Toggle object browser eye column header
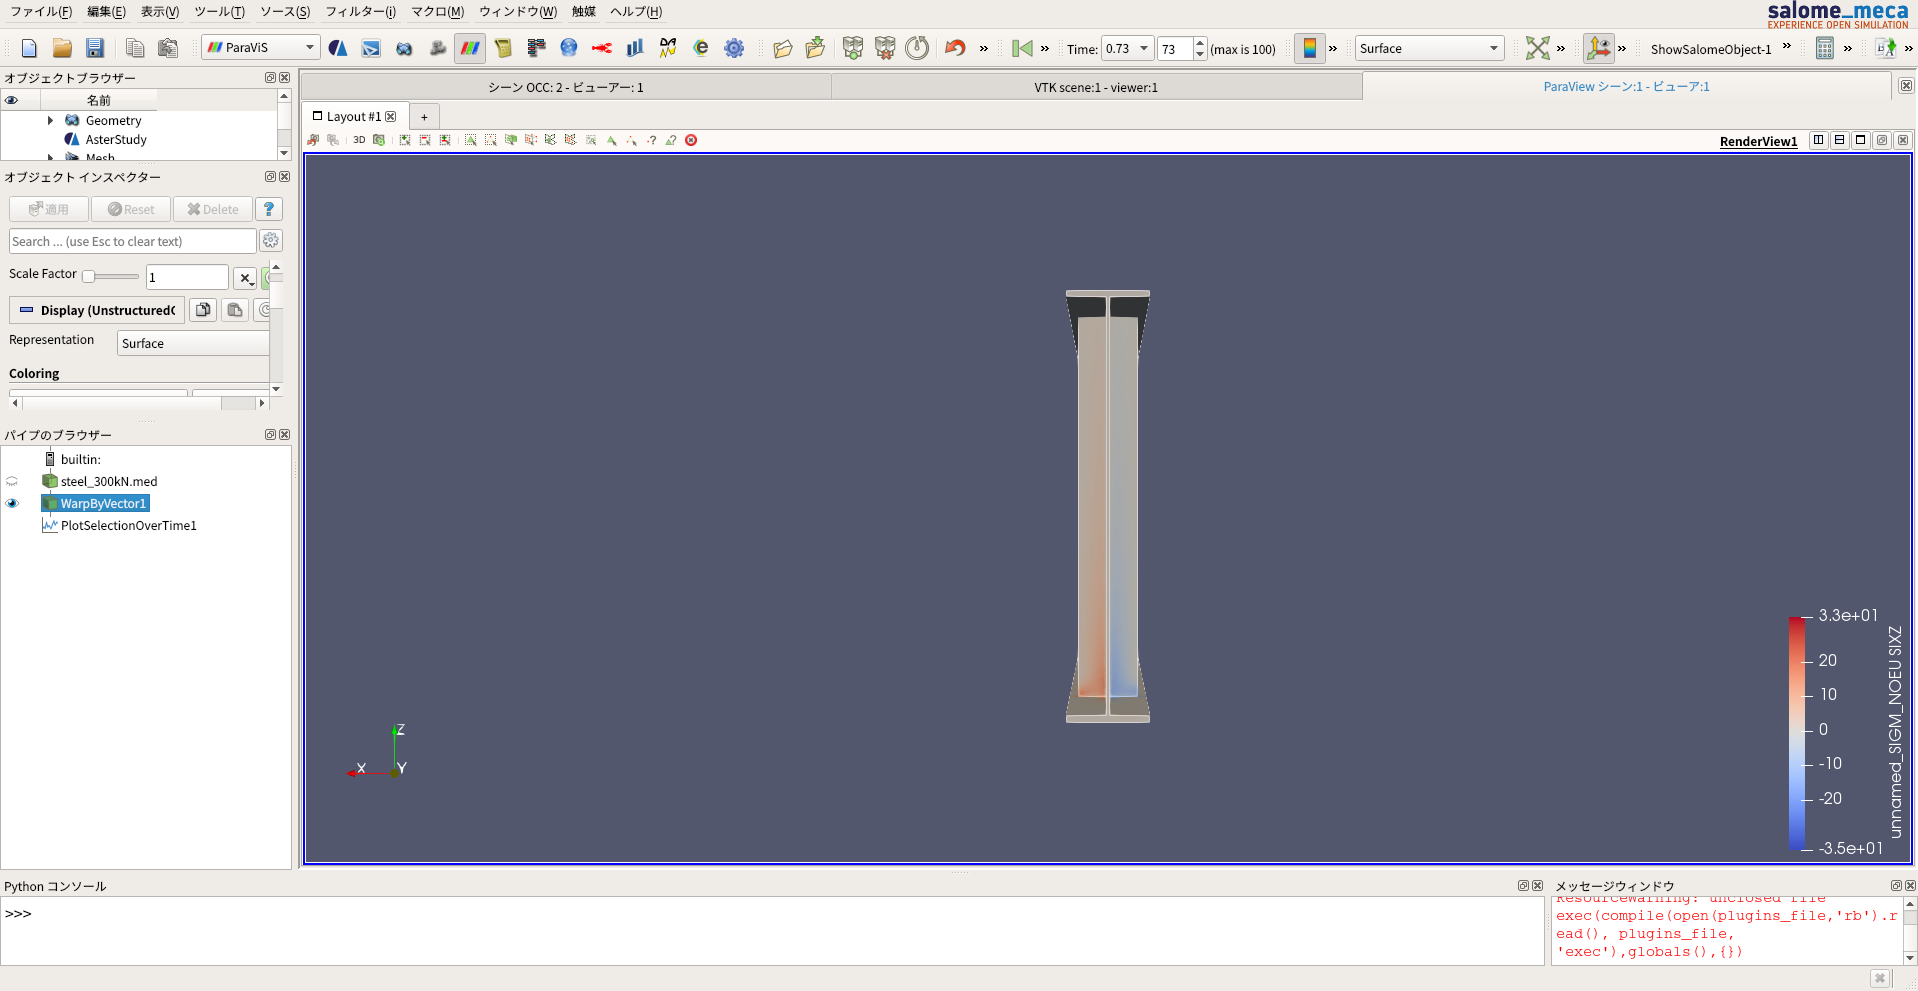Screen dimensions: 1918x991 tap(12, 100)
